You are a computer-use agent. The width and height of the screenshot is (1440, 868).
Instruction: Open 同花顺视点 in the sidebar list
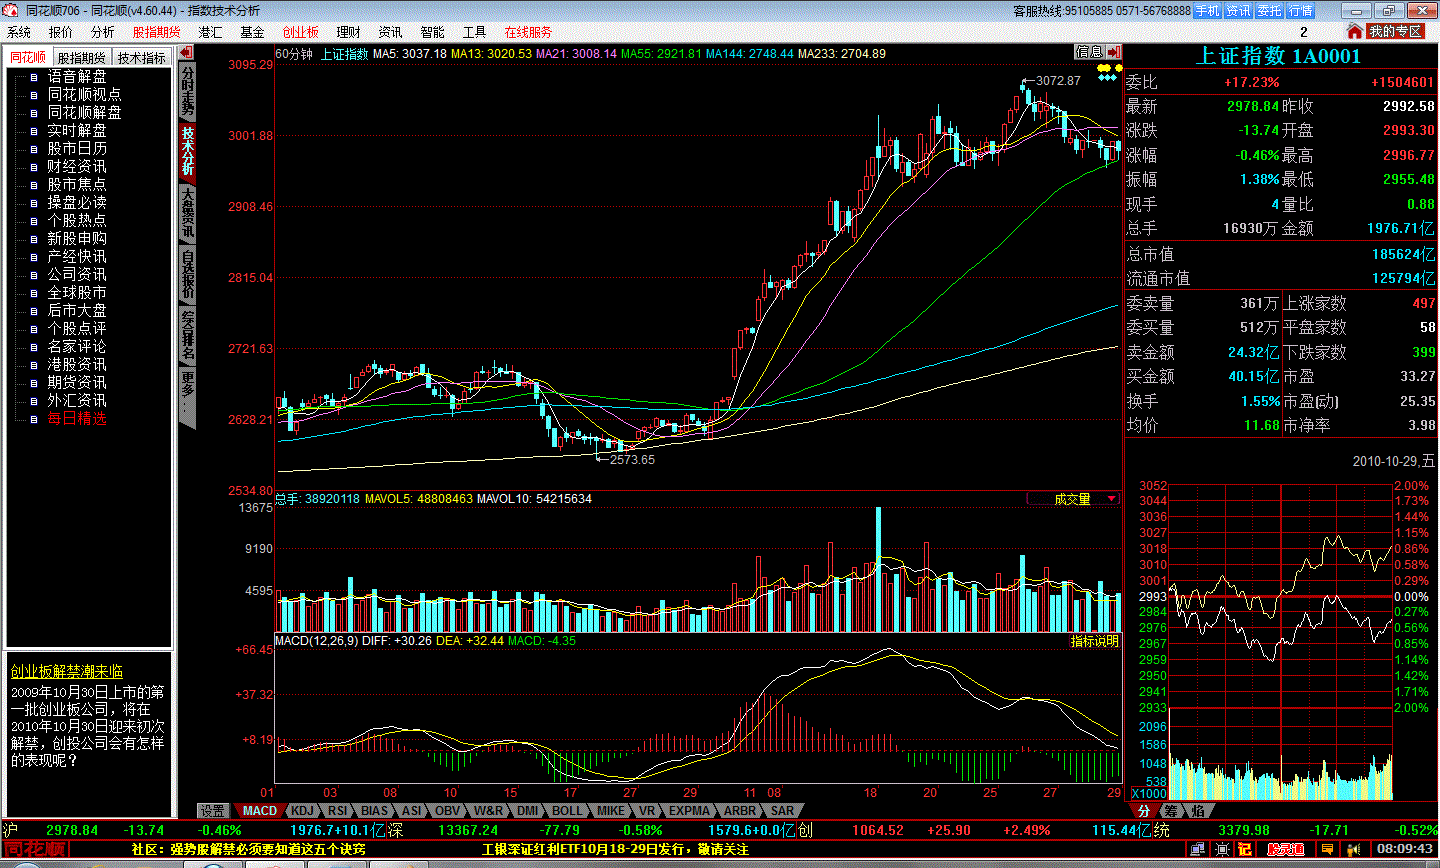click(85, 95)
